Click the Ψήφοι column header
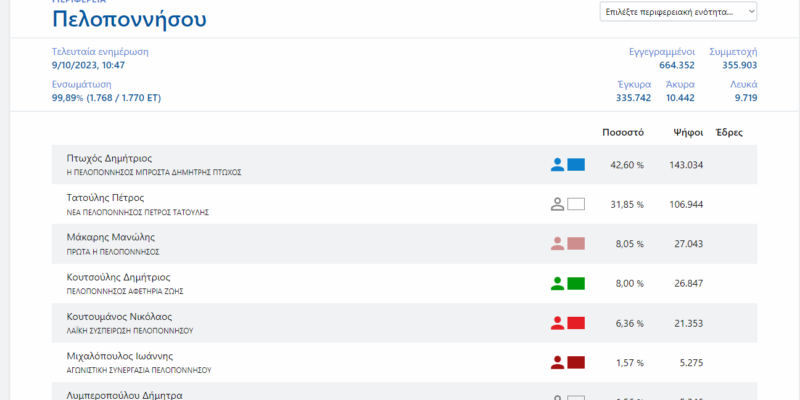Image resolution: width=800 pixels, height=400 pixels. pyautogui.click(x=687, y=132)
